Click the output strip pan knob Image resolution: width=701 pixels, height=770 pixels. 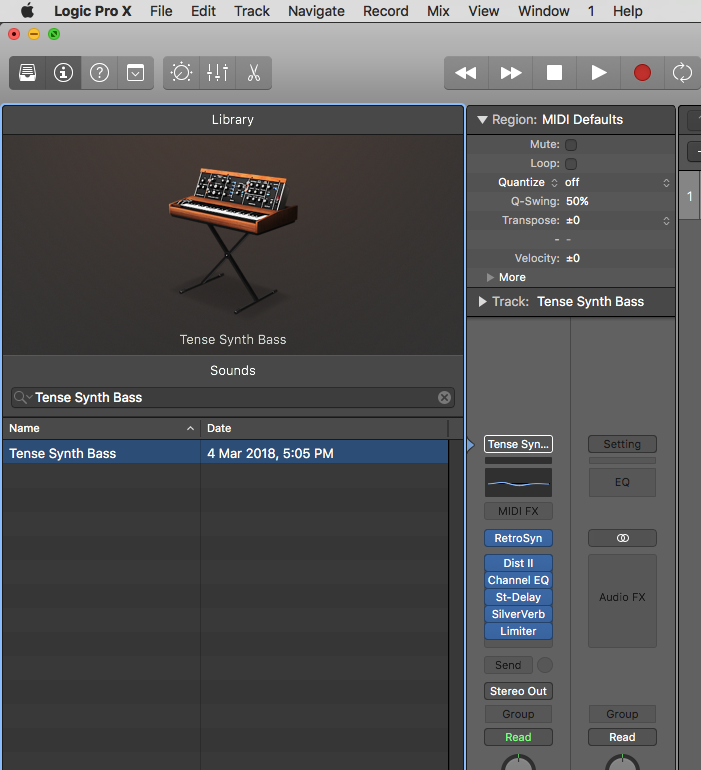click(x=622, y=763)
